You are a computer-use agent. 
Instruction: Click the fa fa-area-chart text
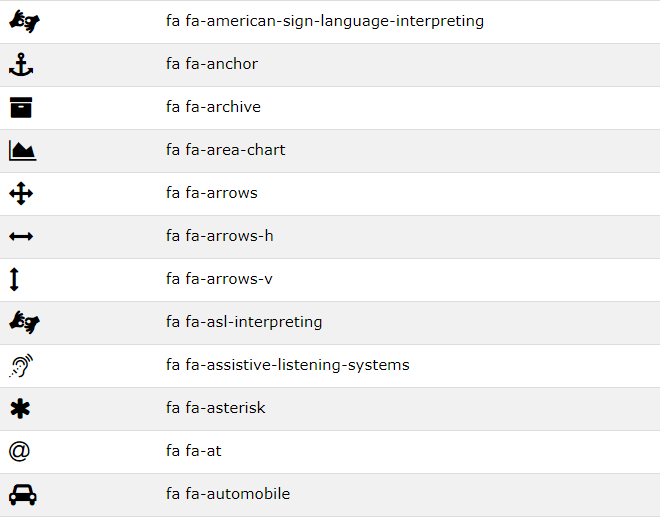click(226, 150)
